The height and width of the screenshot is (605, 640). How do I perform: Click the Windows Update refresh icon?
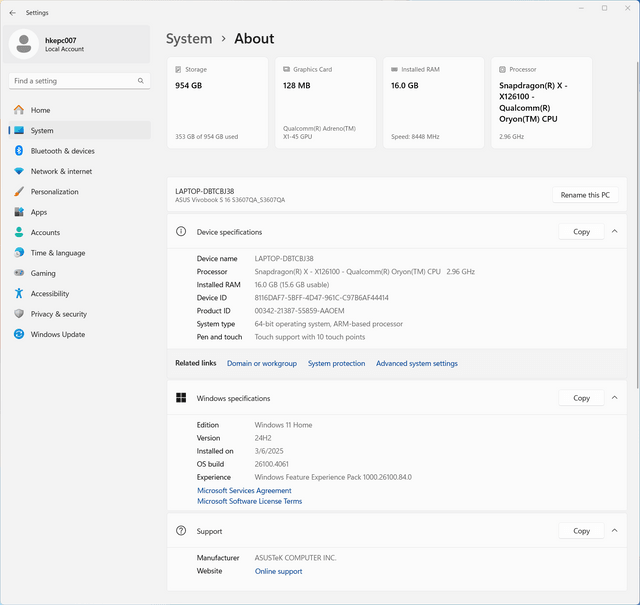coord(19,334)
